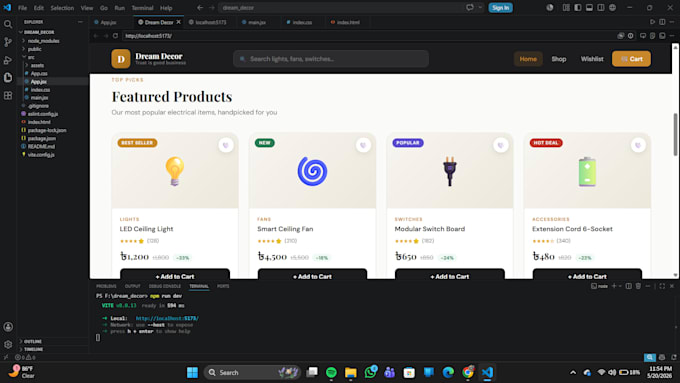Click the Smart Ceiling Fan product image
Screen dimensions: 680x383
312,171
